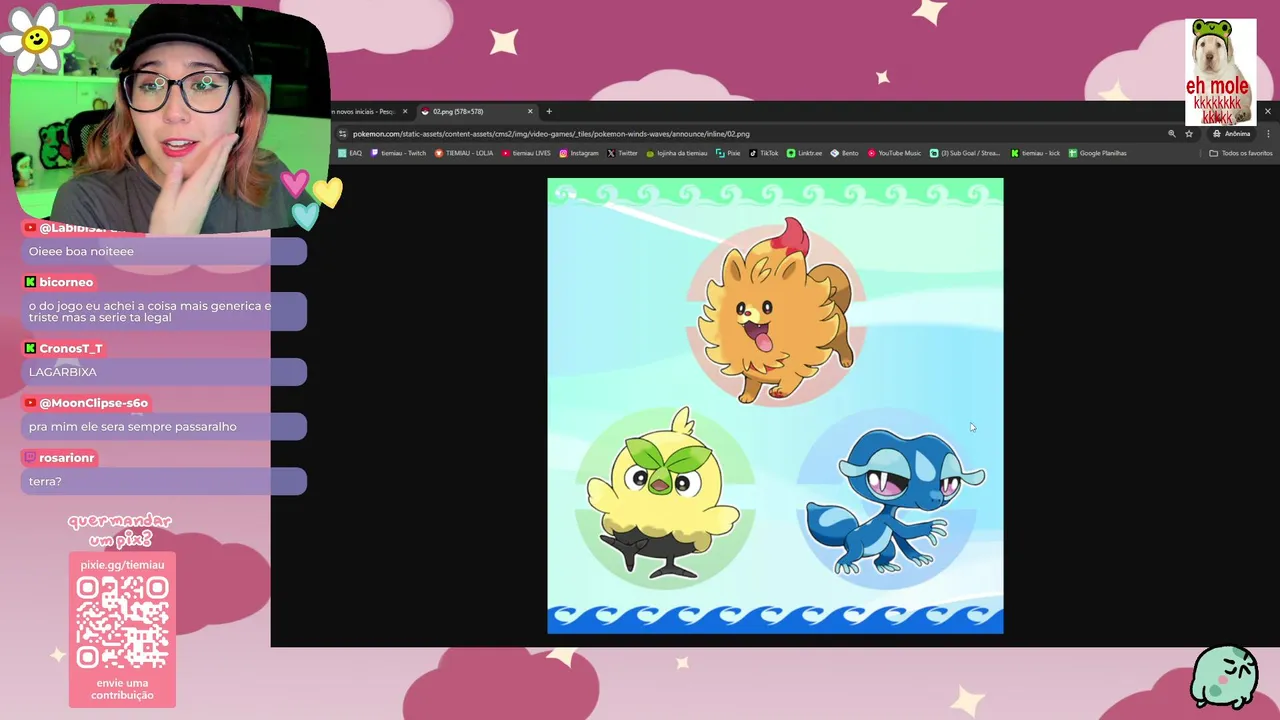Click chat username @MoonClipse-s6o
This screenshot has height=720, width=1280.
point(94,403)
